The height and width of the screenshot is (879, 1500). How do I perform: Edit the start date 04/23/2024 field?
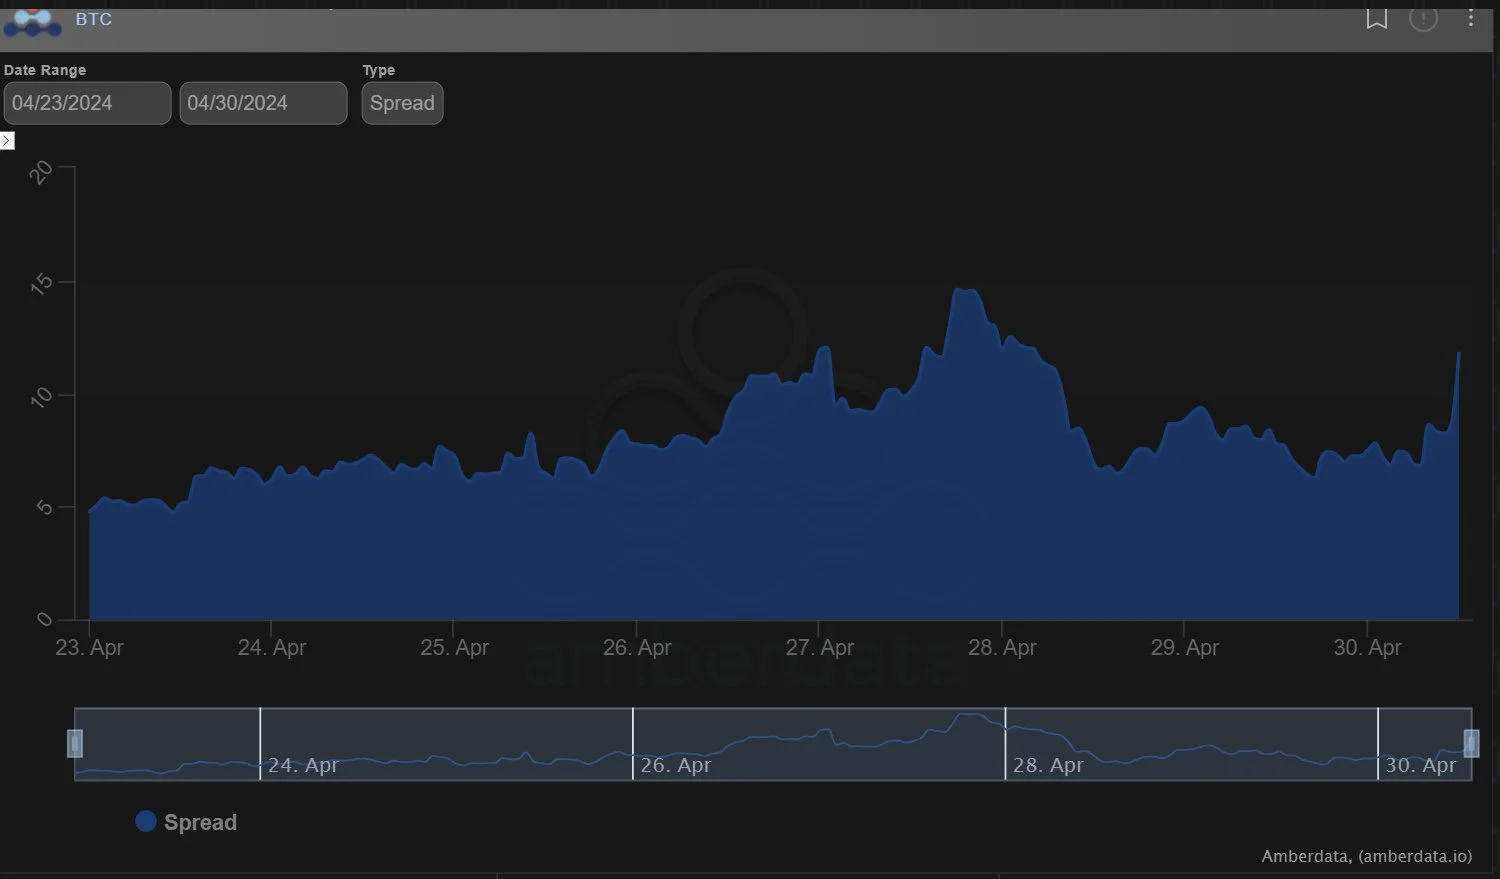87,103
